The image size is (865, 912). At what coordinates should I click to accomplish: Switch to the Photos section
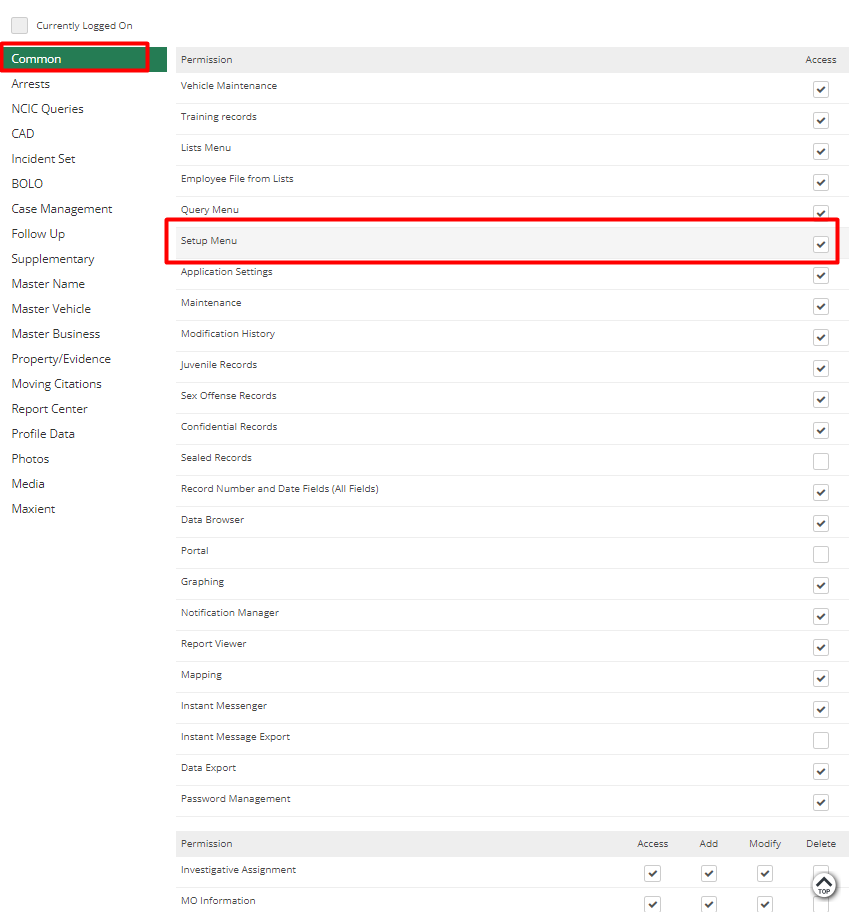click(x=30, y=458)
